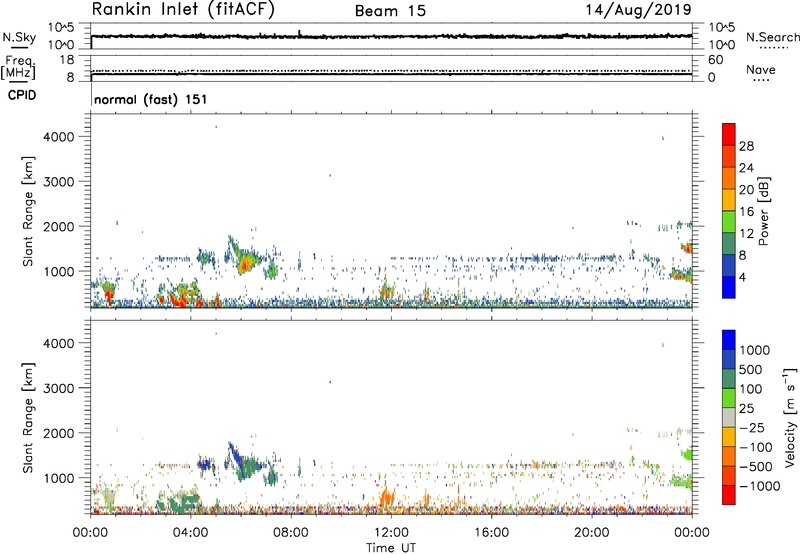Click the '-1000' velocity colorbar value
Viewport: 800px width, 554px height.
click(759, 486)
